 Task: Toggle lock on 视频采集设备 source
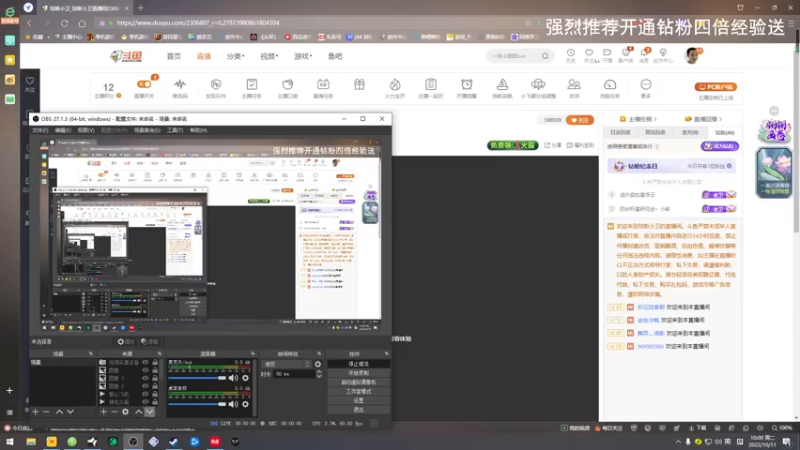(155, 363)
